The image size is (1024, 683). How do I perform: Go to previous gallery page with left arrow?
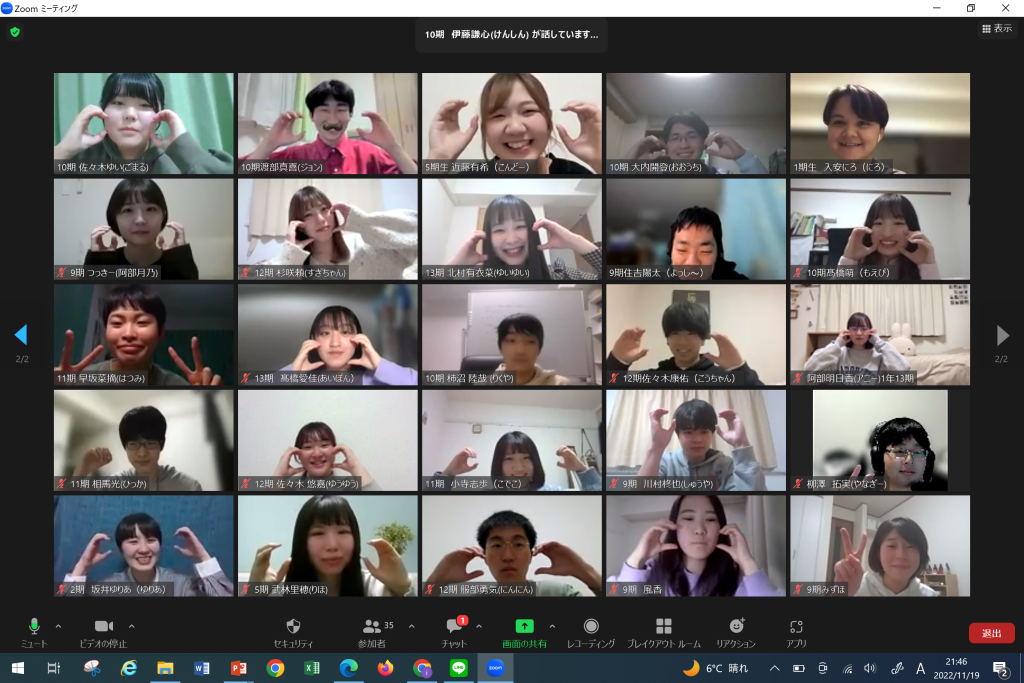click(21, 335)
